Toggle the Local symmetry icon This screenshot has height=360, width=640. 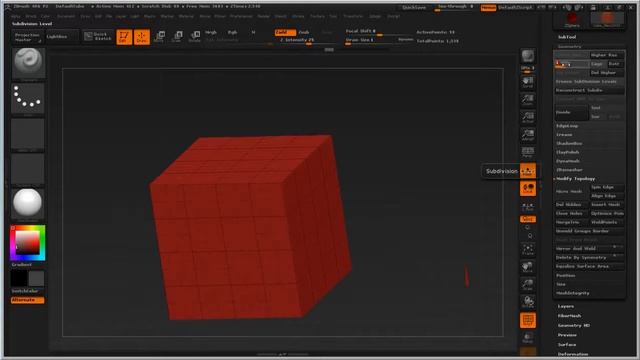pos(528,189)
